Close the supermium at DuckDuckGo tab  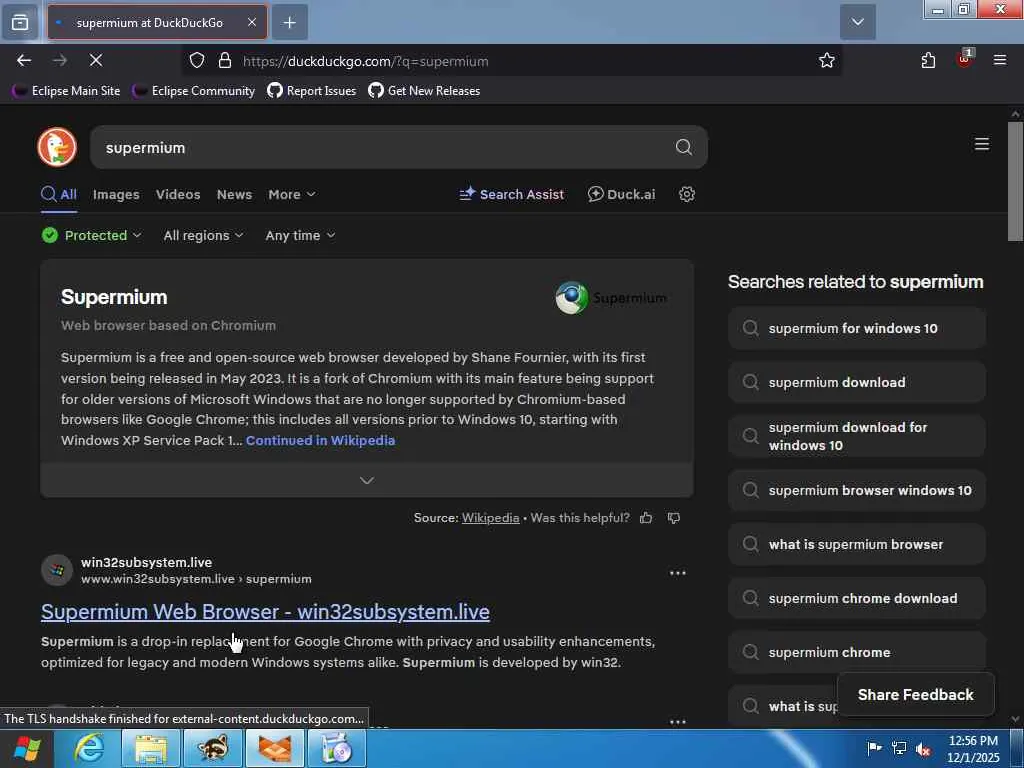coord(251,22)
